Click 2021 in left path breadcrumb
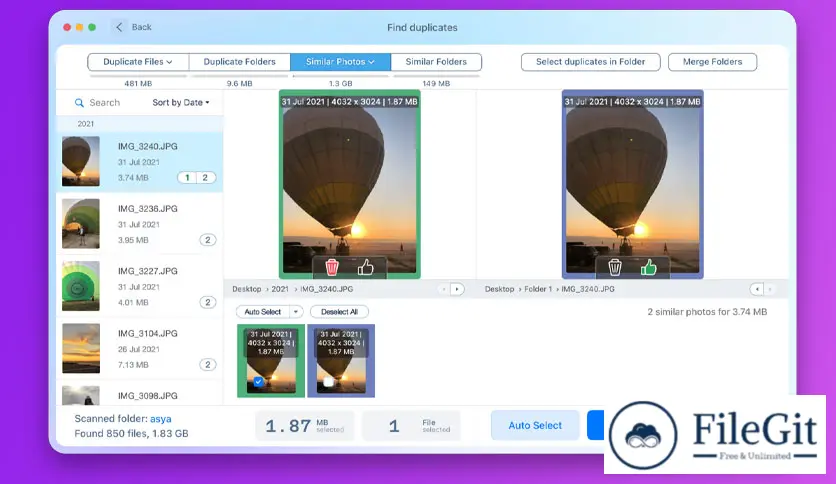Viewport: 836px width, 484px height. pos(280,289)
